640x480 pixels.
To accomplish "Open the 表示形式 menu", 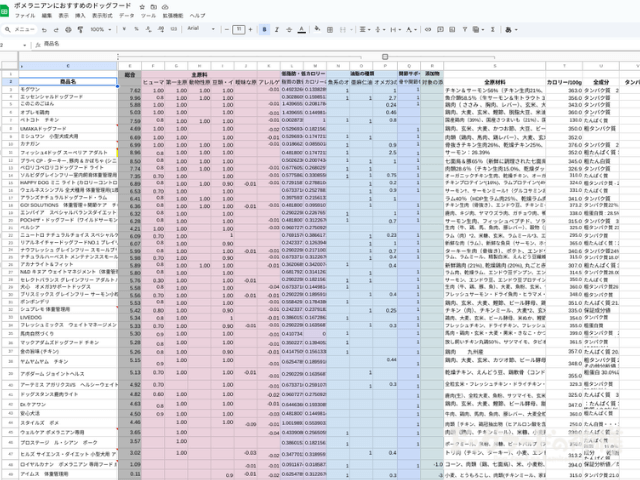I will click(102, 16).
